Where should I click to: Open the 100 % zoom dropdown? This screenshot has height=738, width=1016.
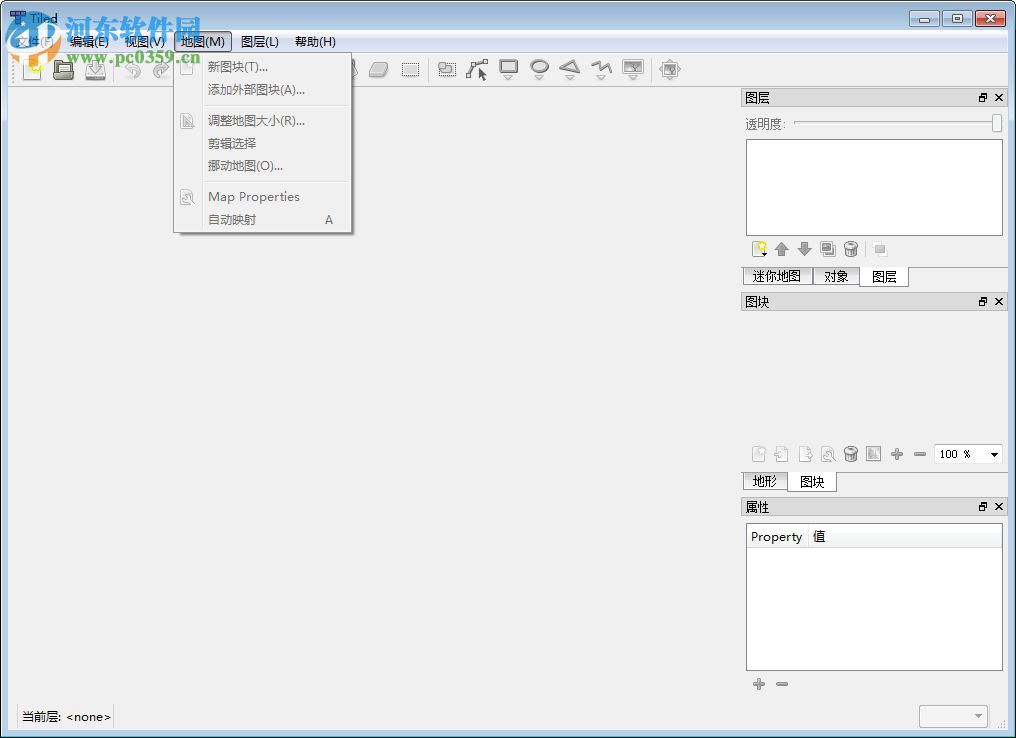coord(968,454)
